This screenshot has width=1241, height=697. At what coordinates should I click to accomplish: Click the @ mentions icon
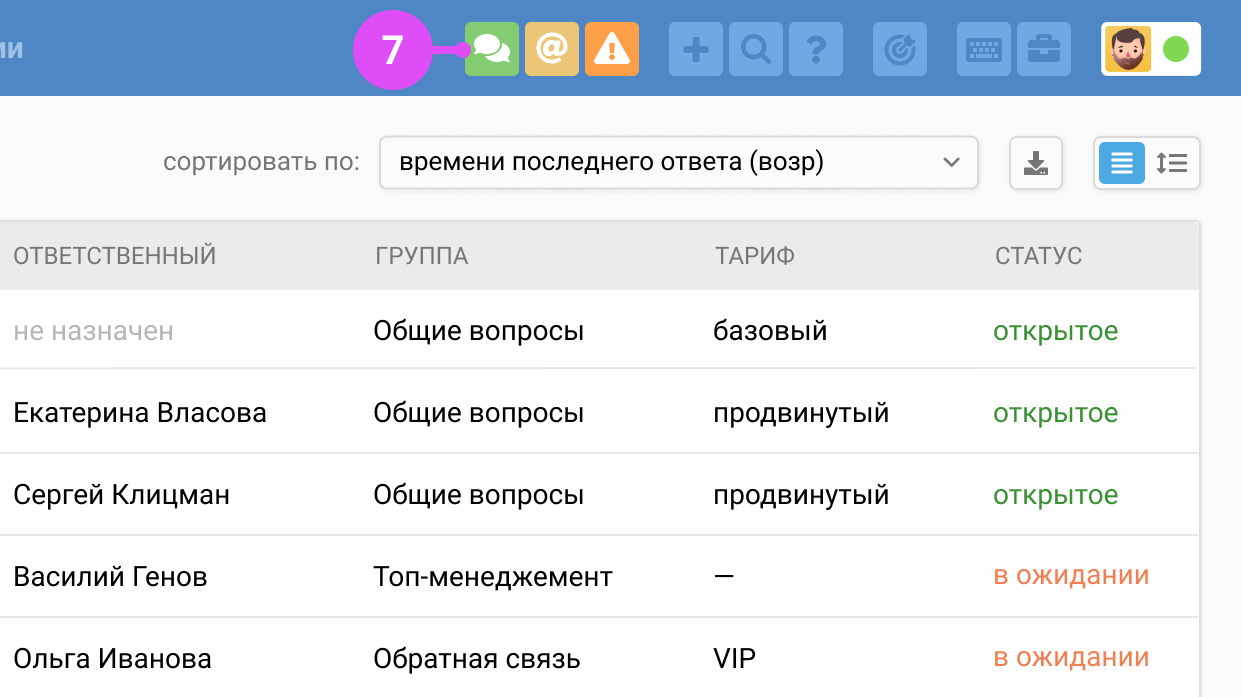[552, 48]
